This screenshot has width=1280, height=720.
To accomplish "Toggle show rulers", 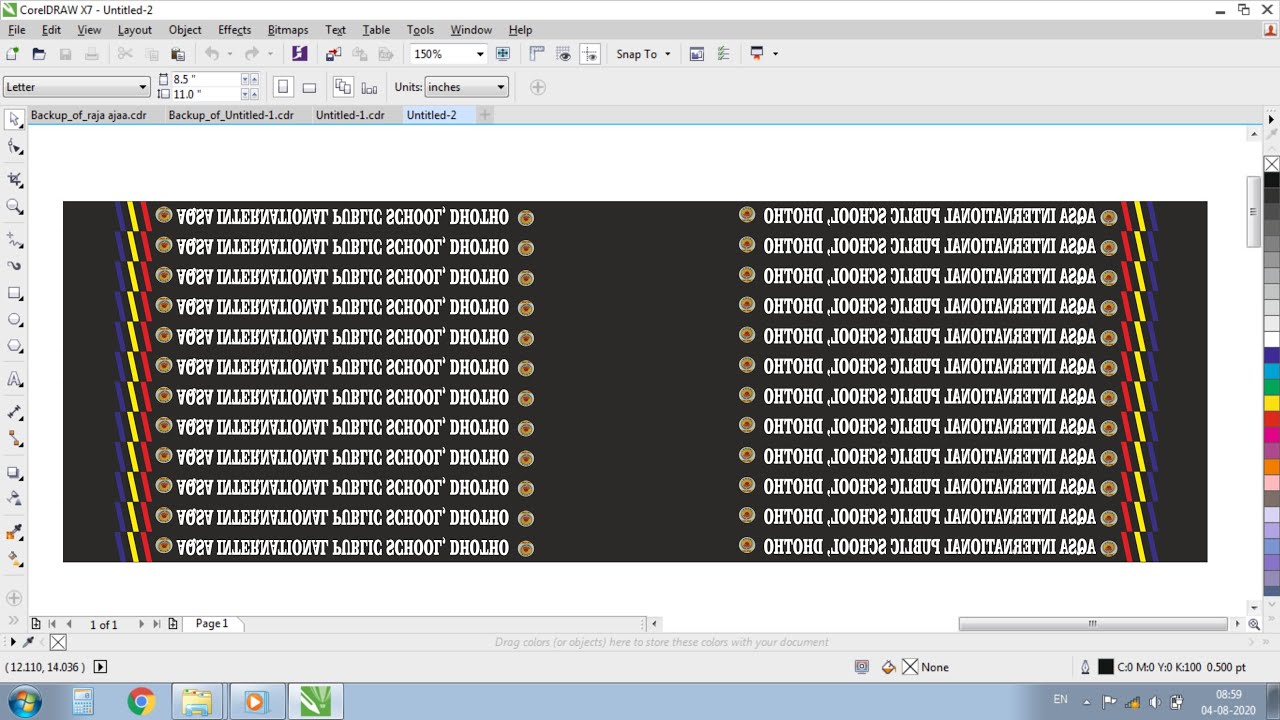I will click(x=537, y=54).
